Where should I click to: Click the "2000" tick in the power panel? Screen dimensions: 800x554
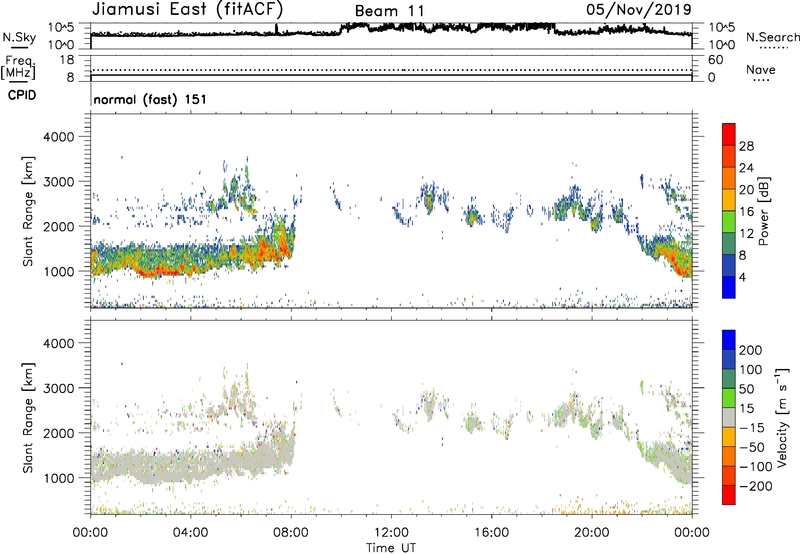(59, 226)
